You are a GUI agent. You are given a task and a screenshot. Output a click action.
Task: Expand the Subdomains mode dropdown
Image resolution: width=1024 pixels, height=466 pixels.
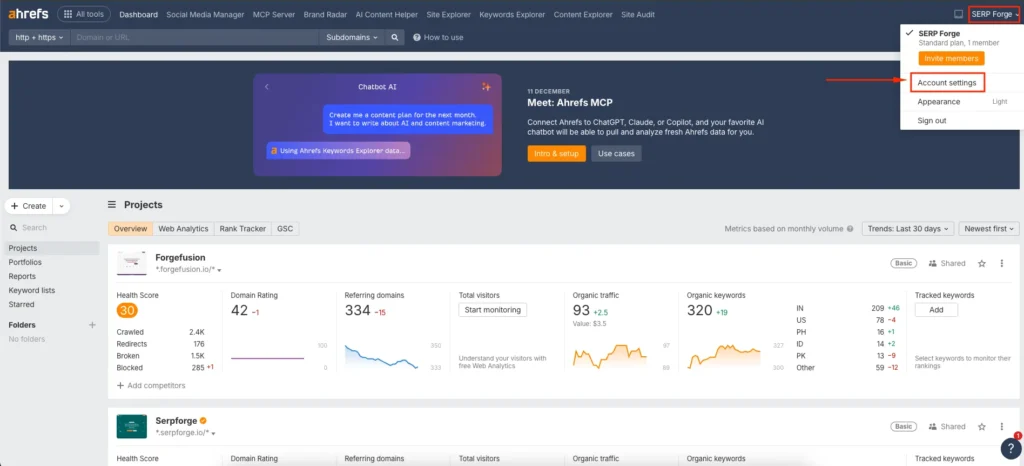point(353,37)
